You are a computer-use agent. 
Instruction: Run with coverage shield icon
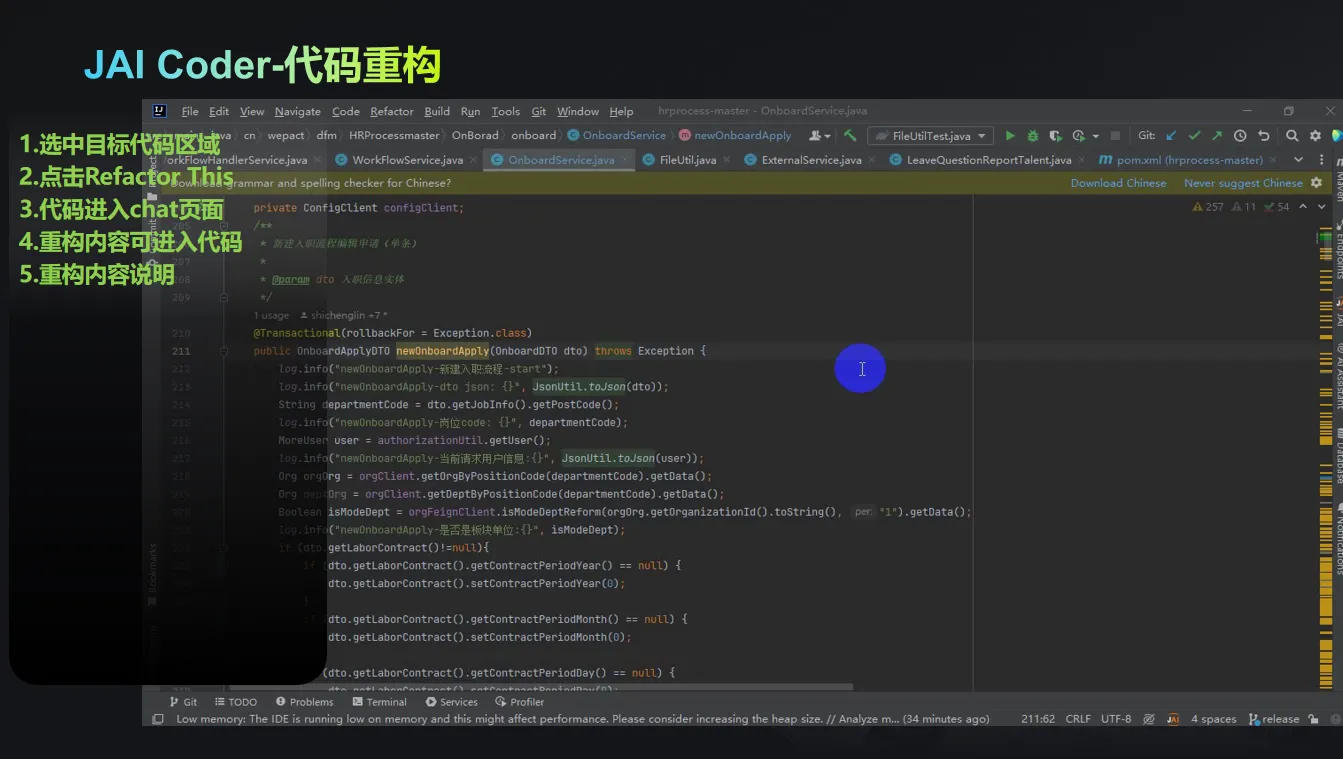[1056, 135]
